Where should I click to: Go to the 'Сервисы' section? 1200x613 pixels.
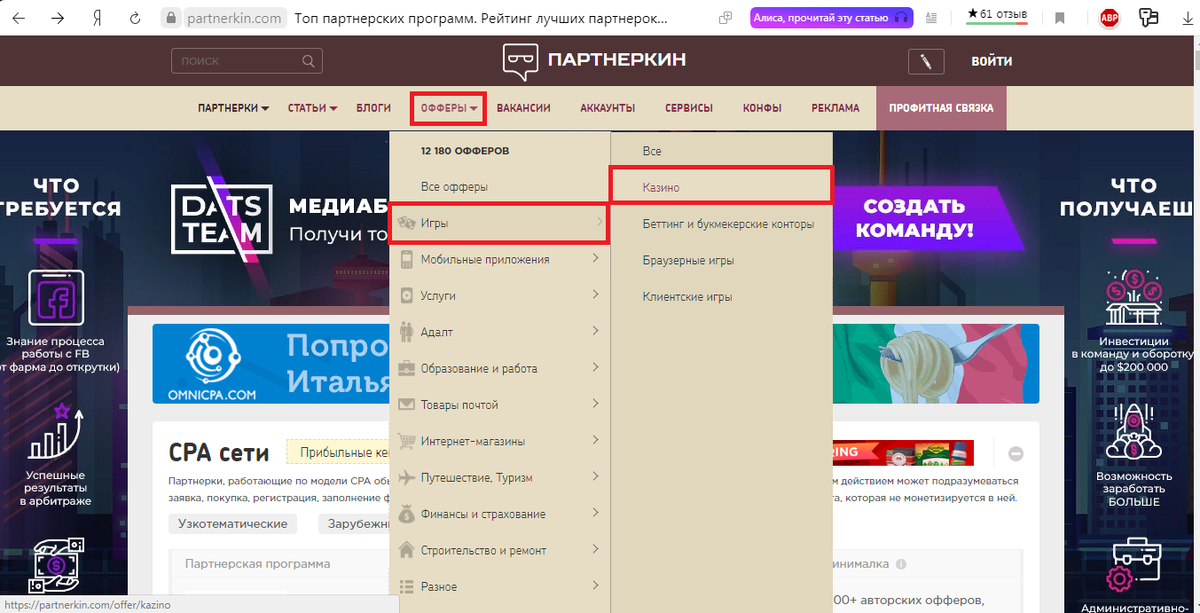(x=689, y=108)
